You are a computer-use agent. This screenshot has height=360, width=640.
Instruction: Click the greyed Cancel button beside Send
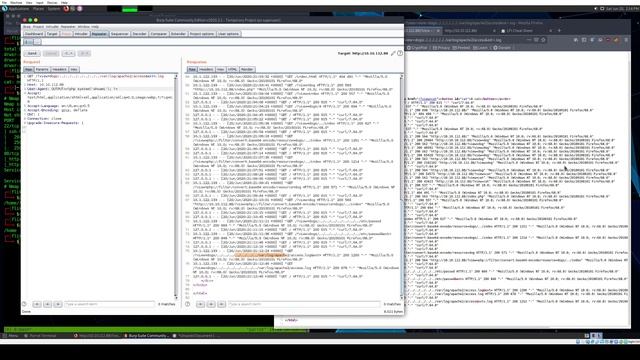(51, 53)
